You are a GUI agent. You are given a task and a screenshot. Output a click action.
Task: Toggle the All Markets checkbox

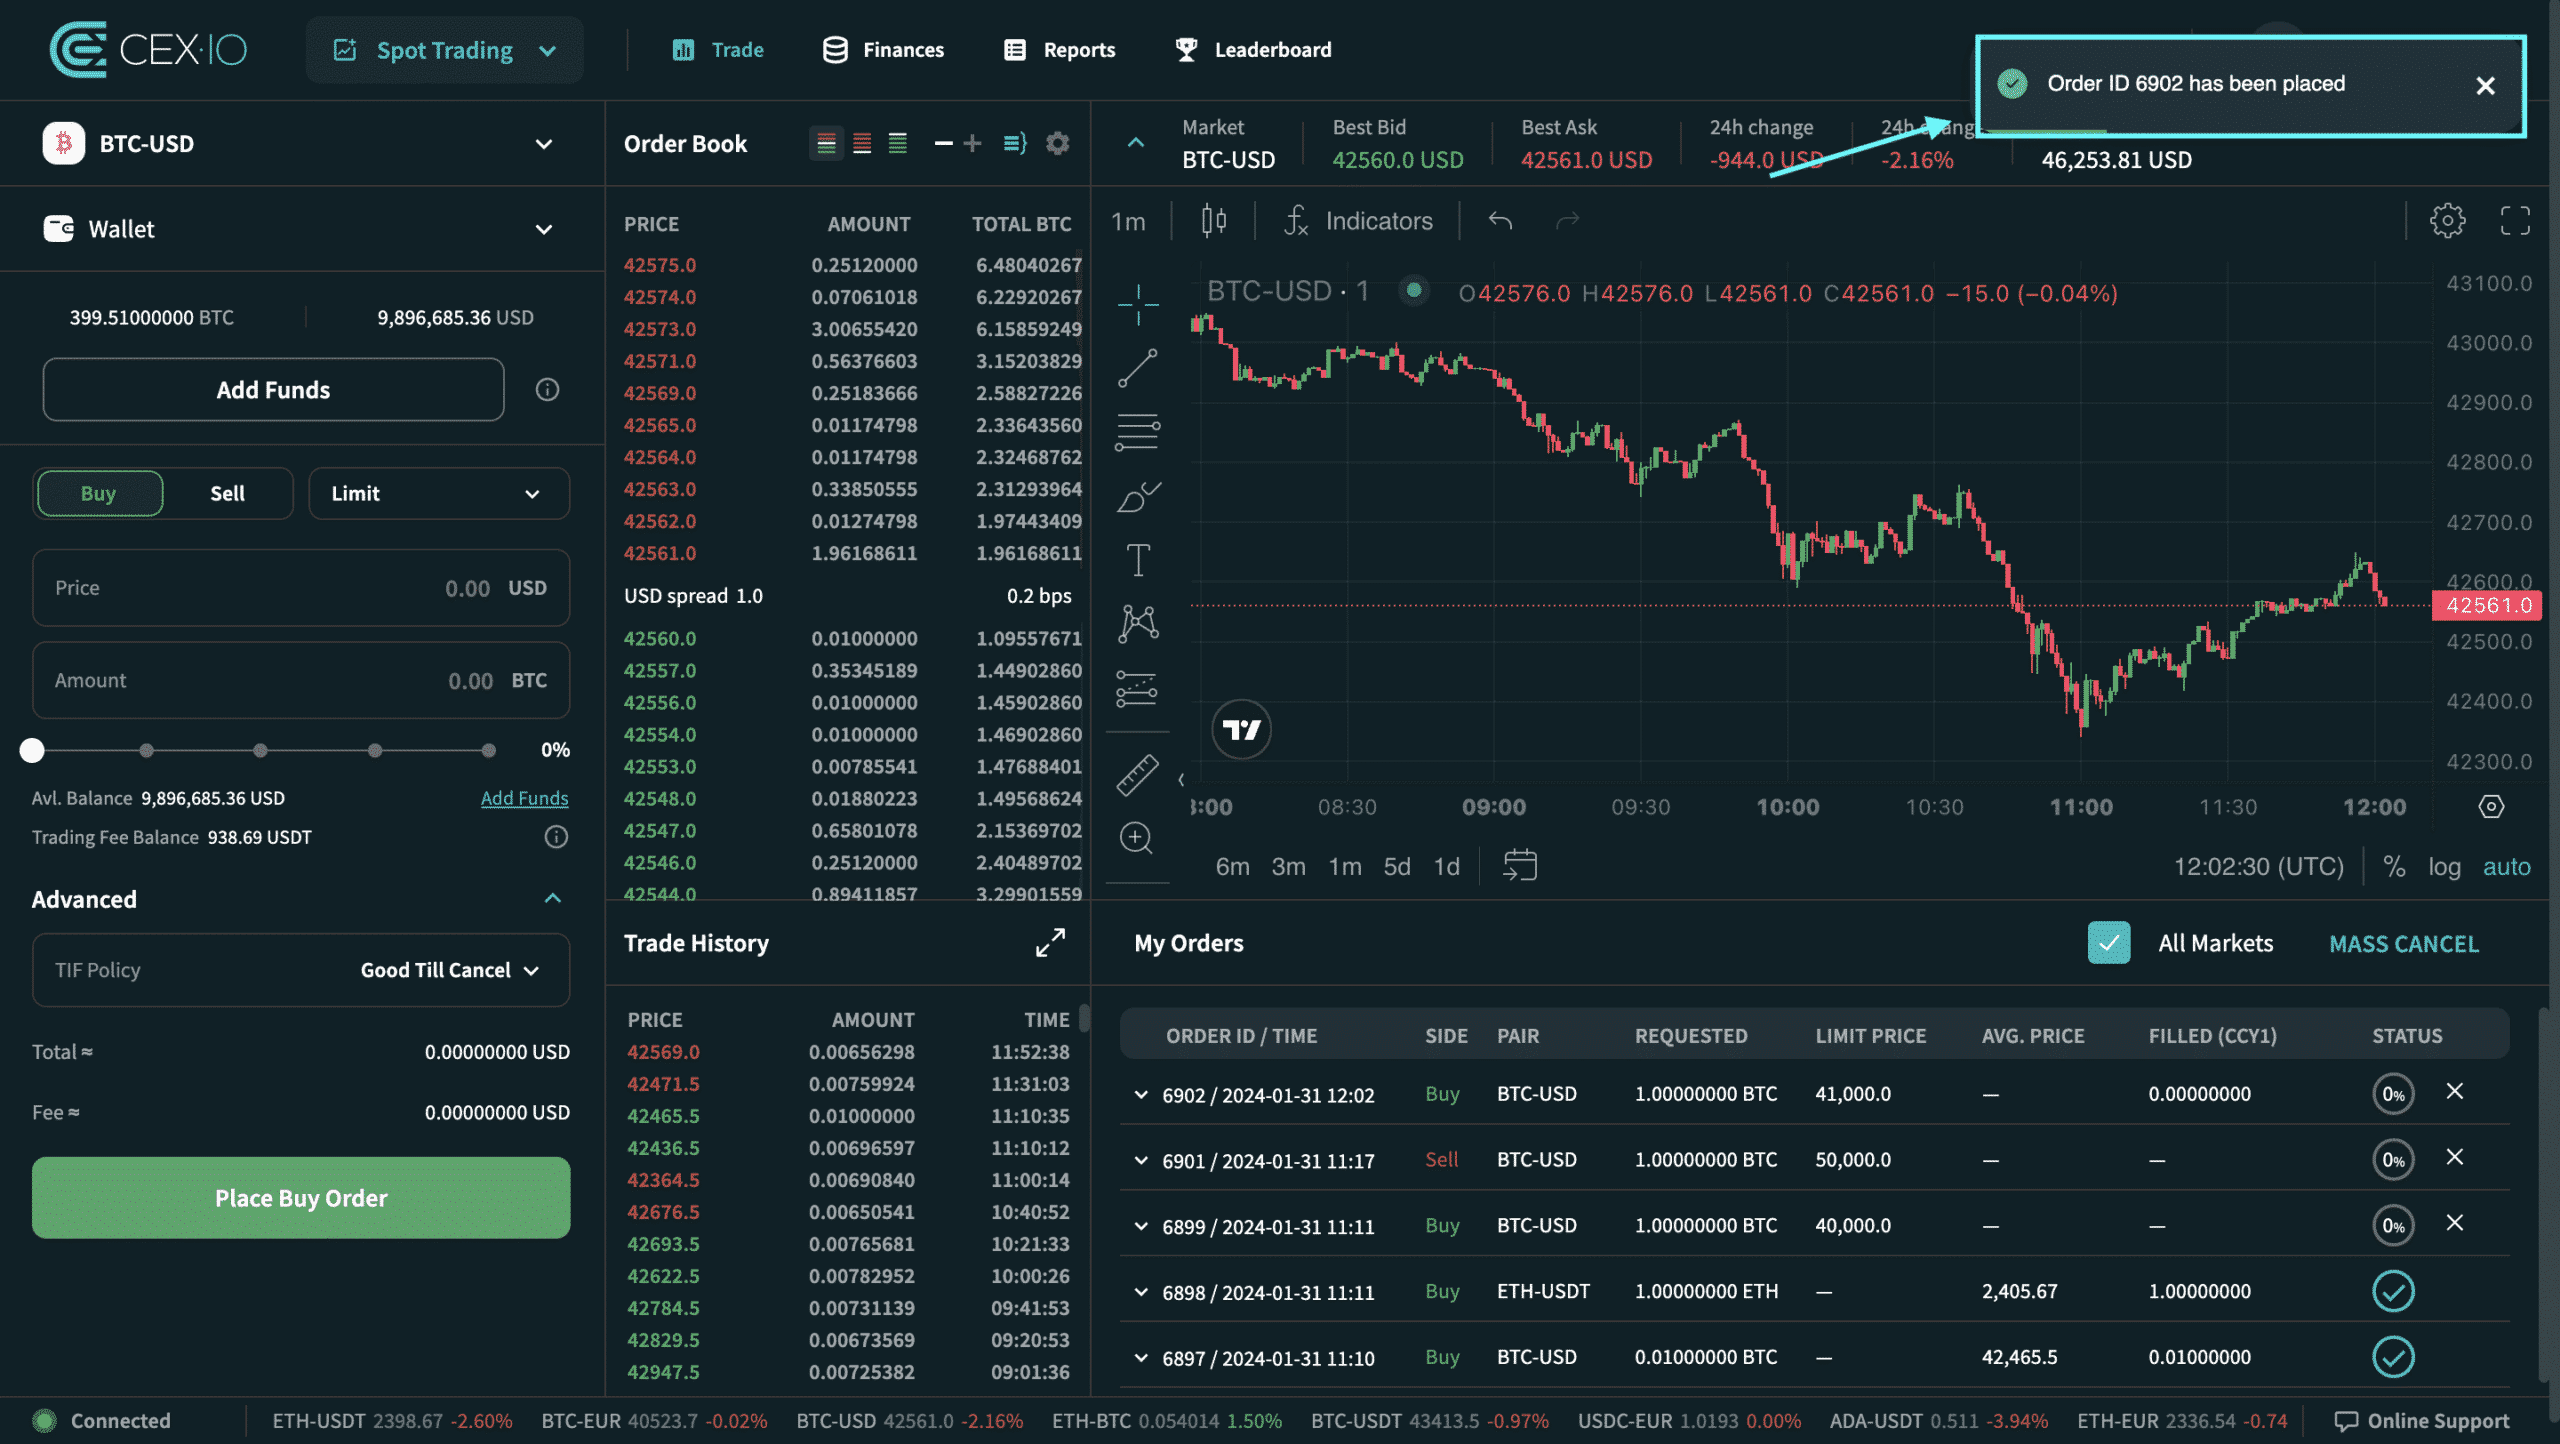tap(2109, 942)
